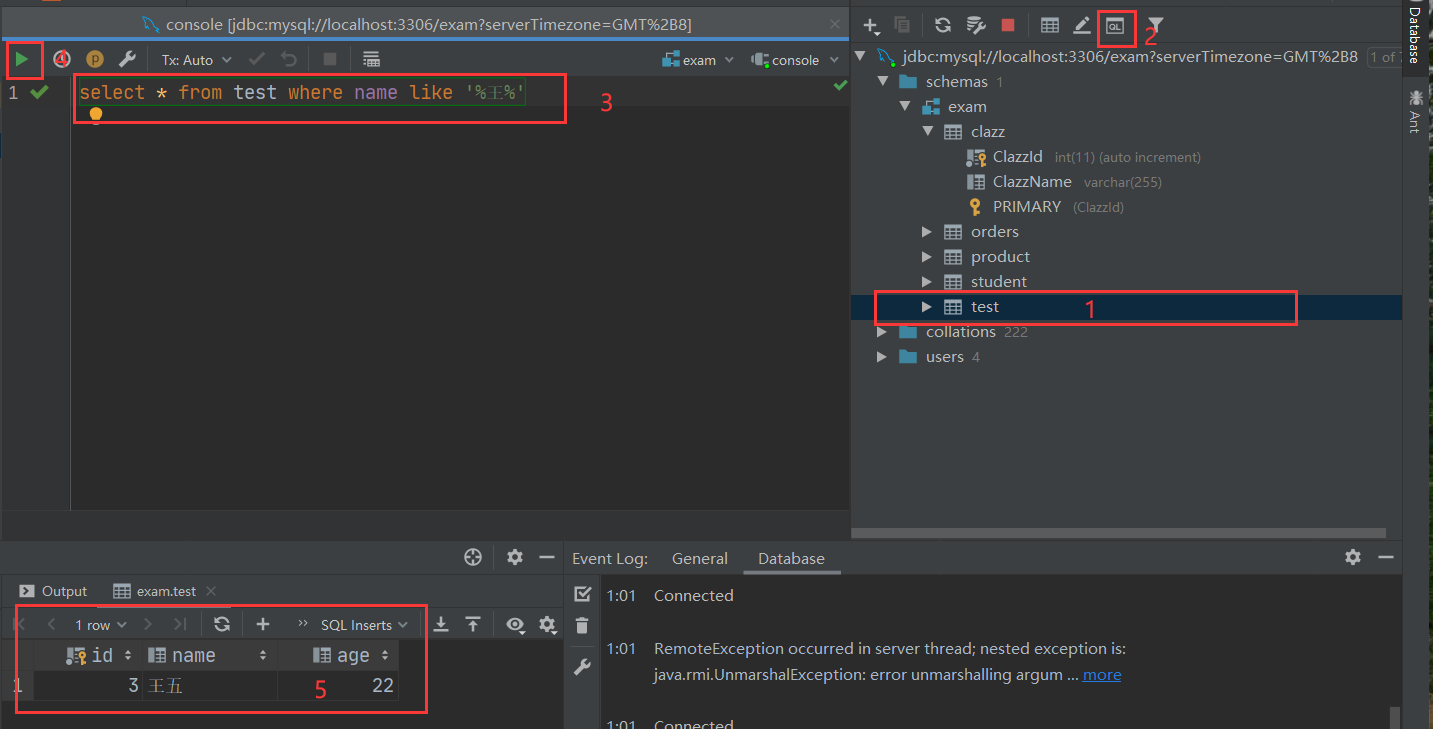Open exam schema selector dropdown
Viewport: 1433px width, 729px height.
(698, 60)
